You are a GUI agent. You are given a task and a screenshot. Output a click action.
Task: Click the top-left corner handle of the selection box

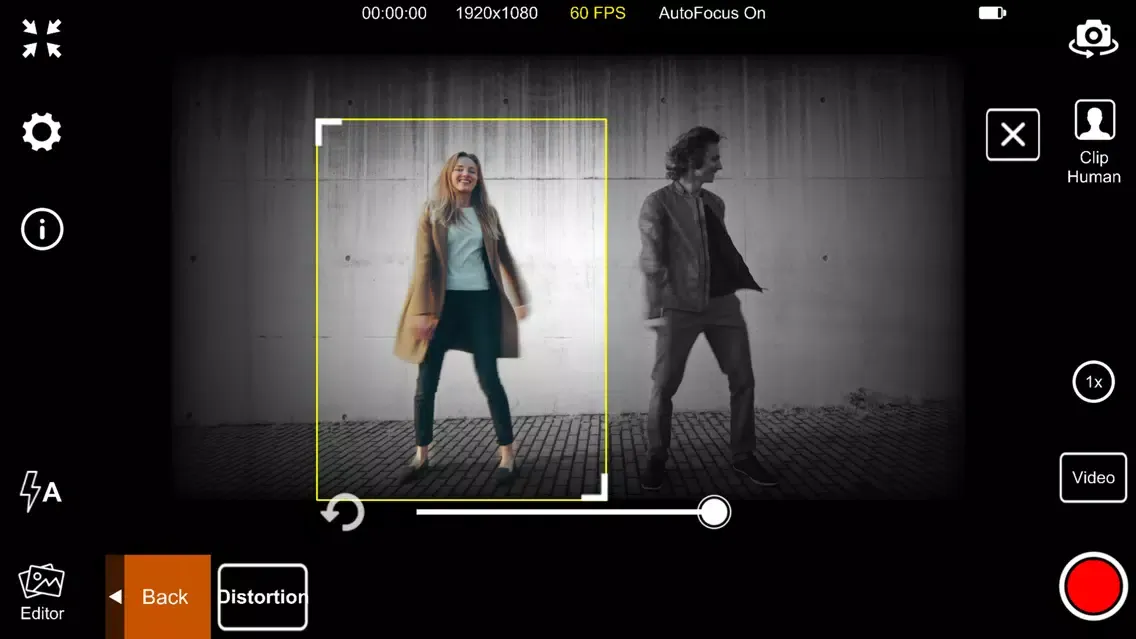(x=326, y=129)
